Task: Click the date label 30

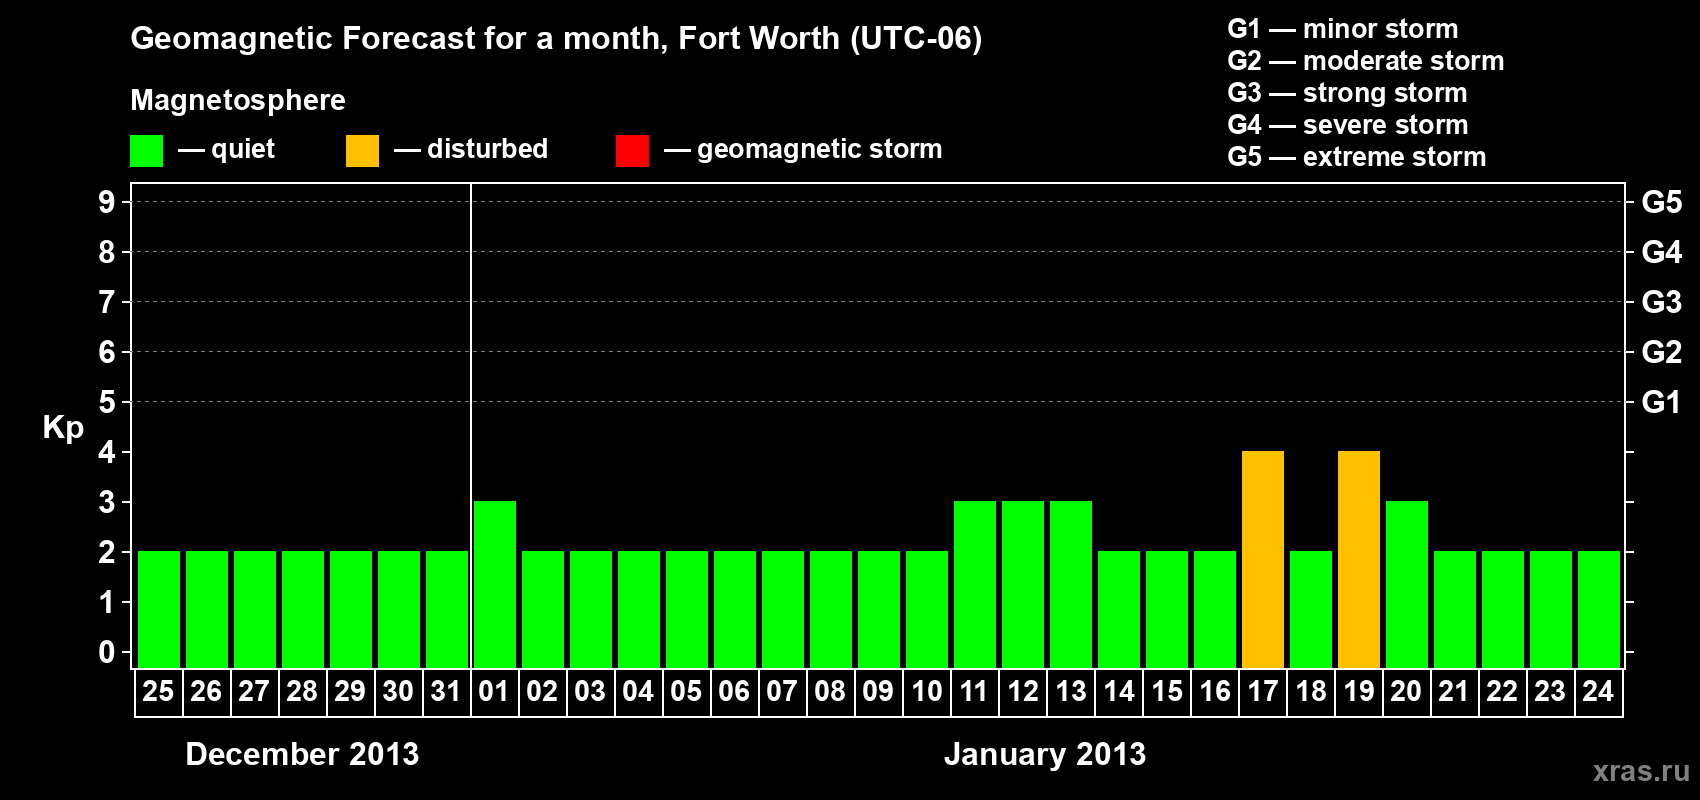Action: click(x=398, y=691)
